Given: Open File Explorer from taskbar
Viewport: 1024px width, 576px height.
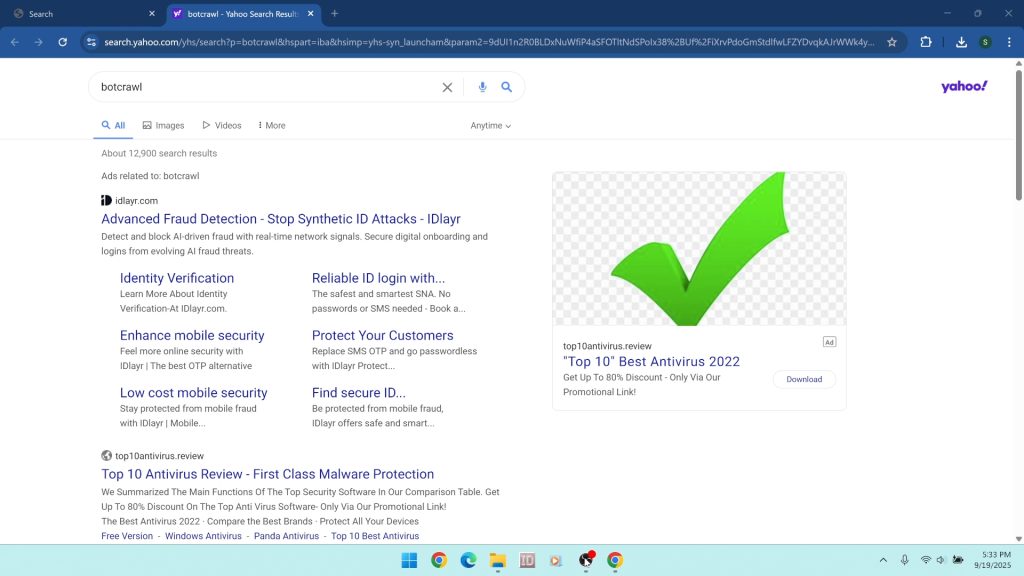Looking at the screenshot, I should (498, 560).
